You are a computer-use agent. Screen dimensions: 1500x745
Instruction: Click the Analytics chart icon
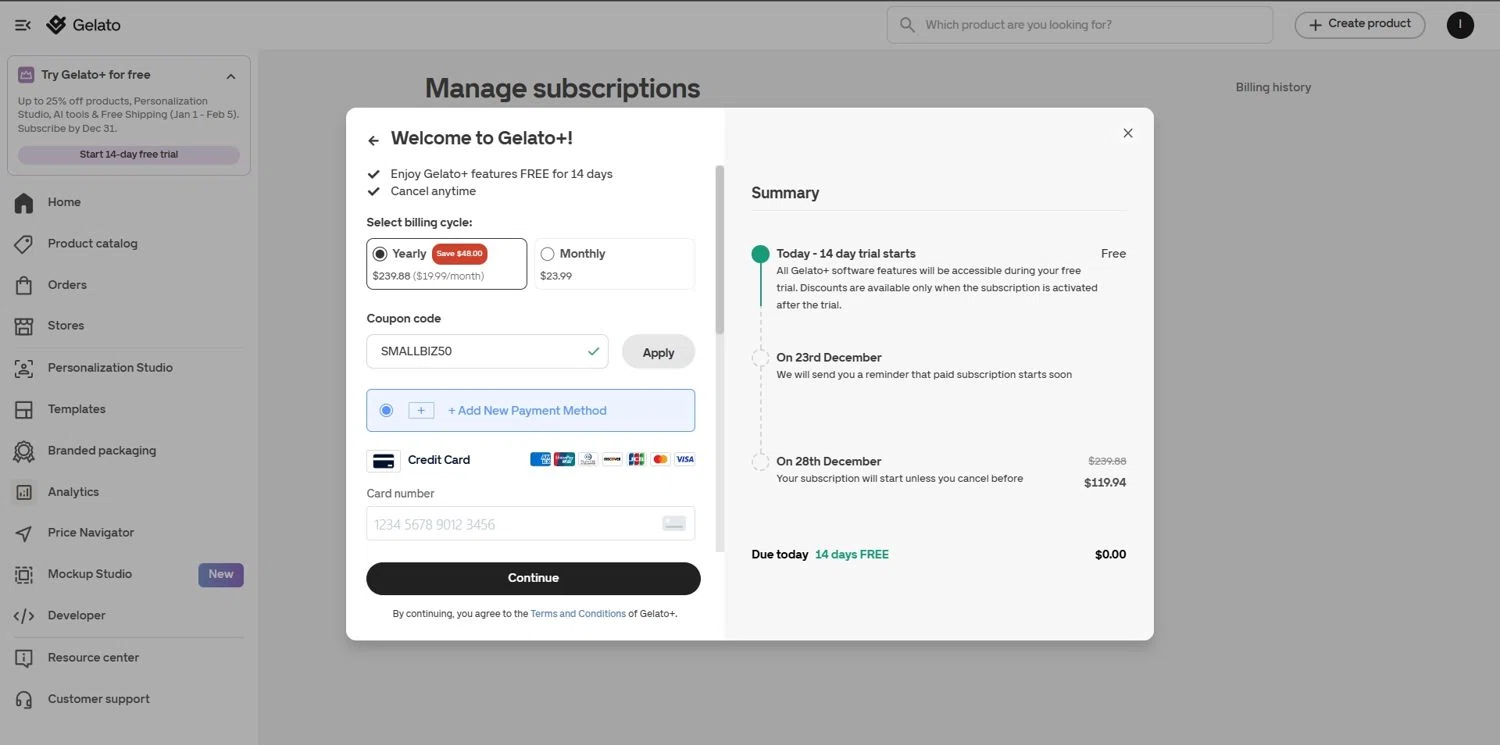[24, 493]
